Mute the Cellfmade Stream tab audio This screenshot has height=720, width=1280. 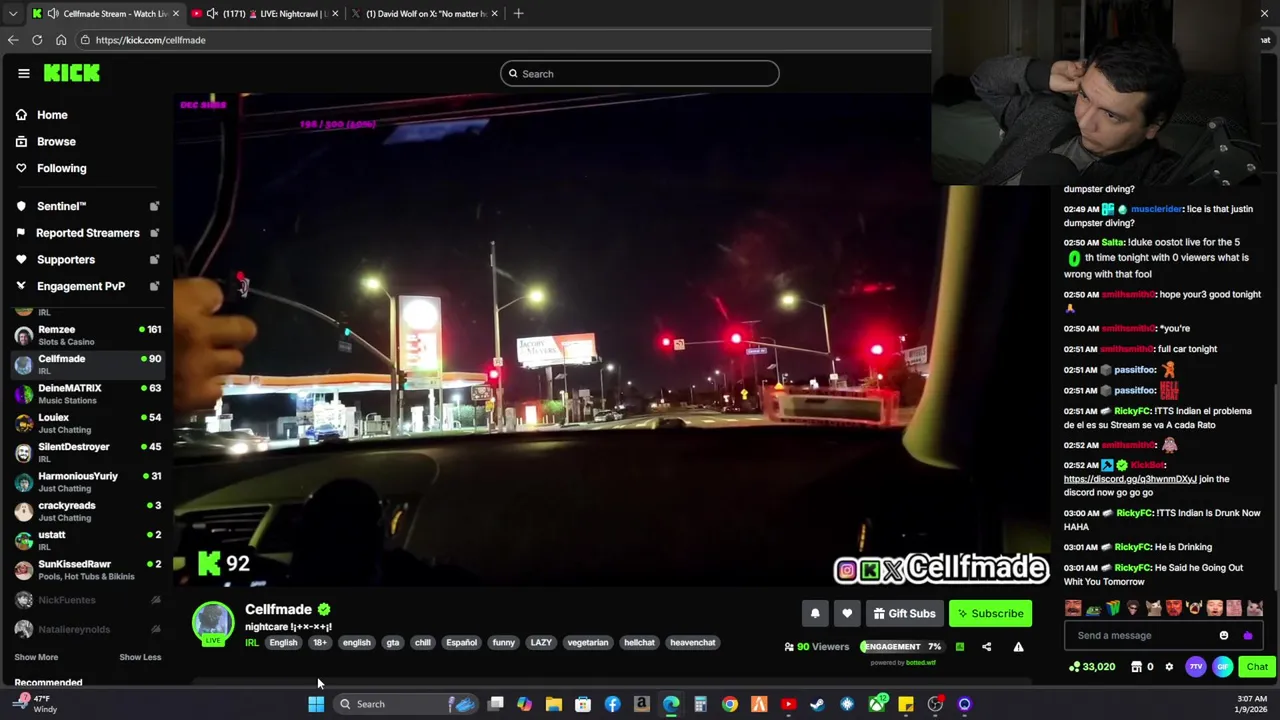53,13
